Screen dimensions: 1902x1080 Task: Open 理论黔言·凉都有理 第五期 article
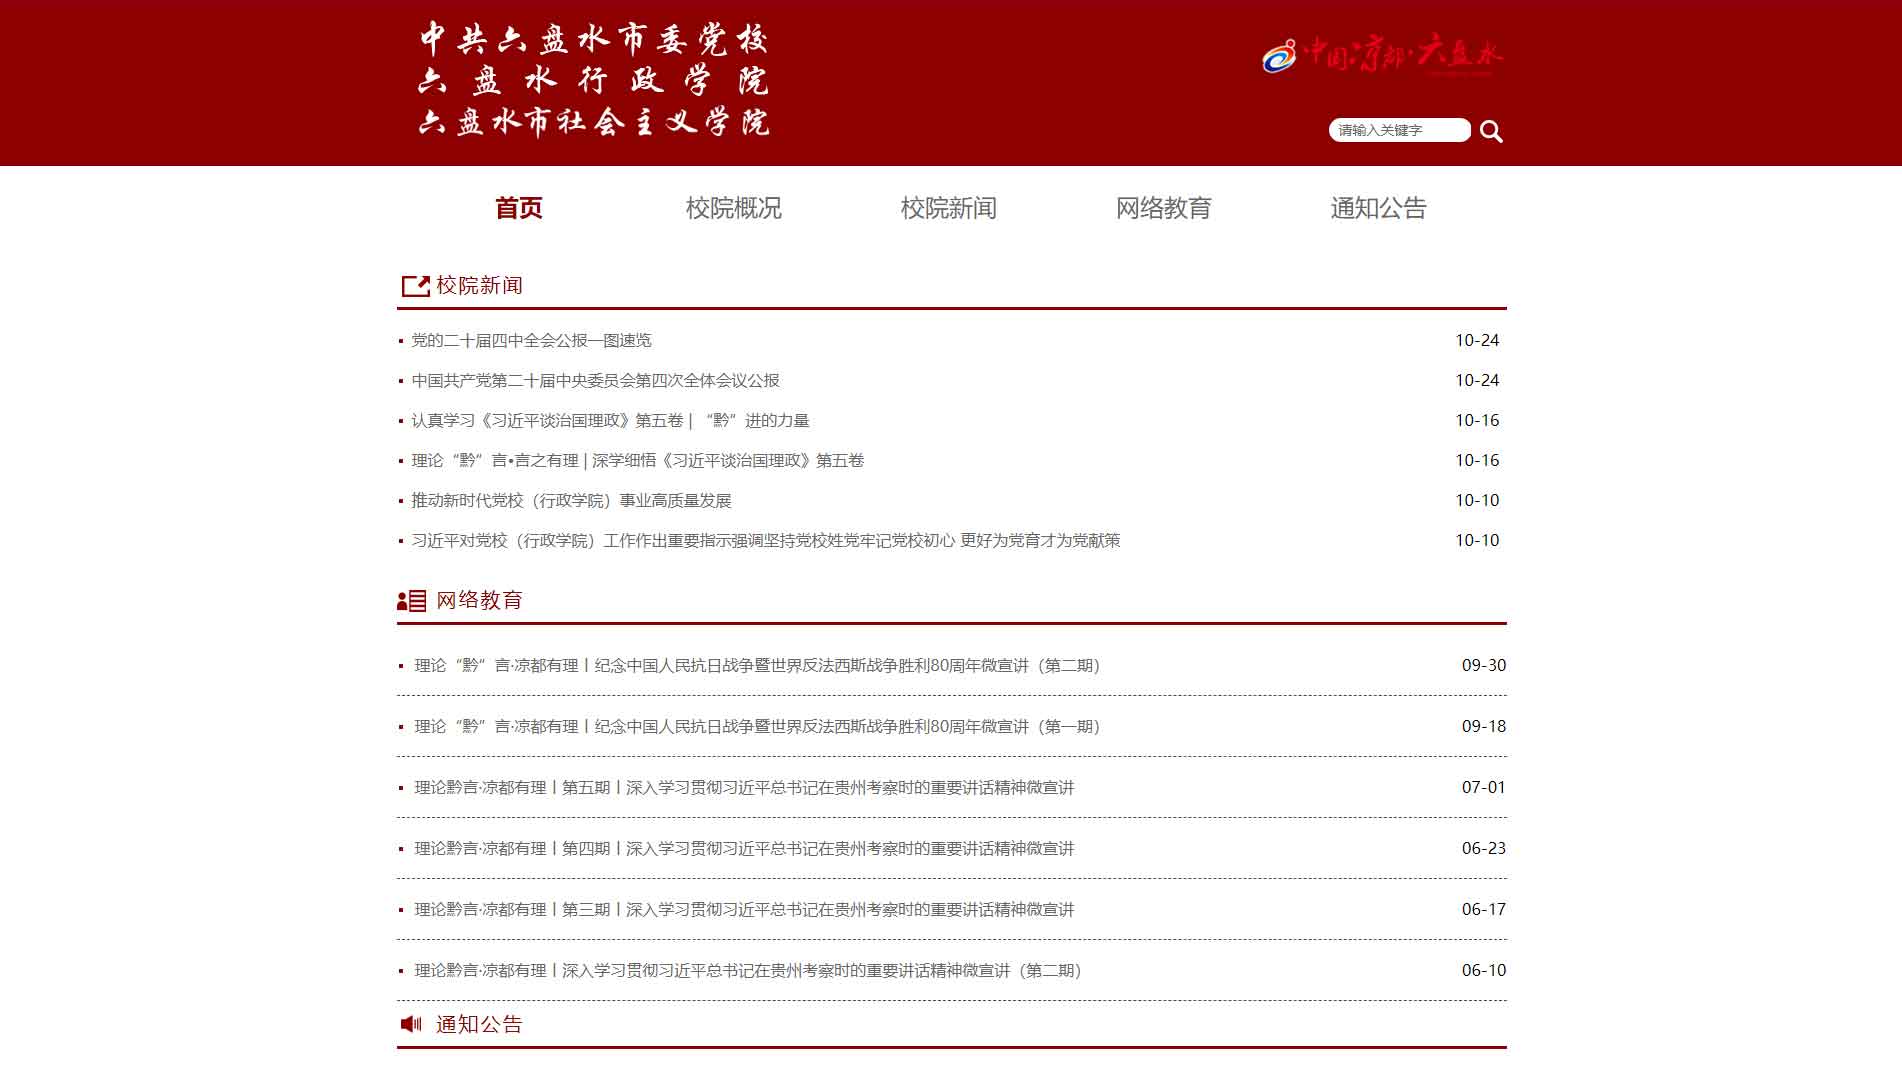point(744,787)
